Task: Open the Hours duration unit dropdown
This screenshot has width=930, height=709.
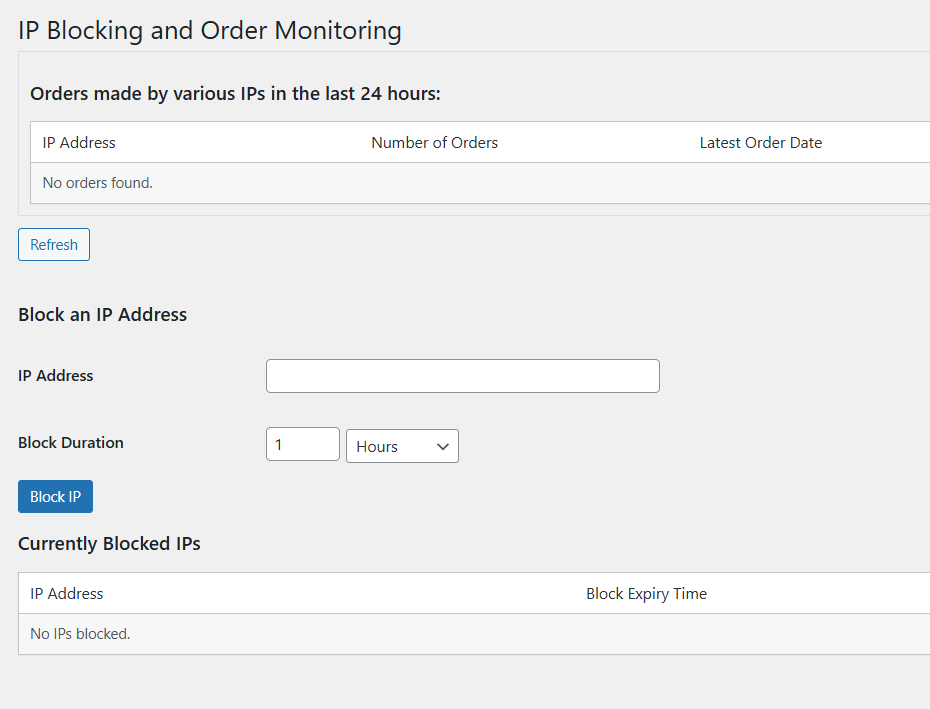Action: pos(402,446)
